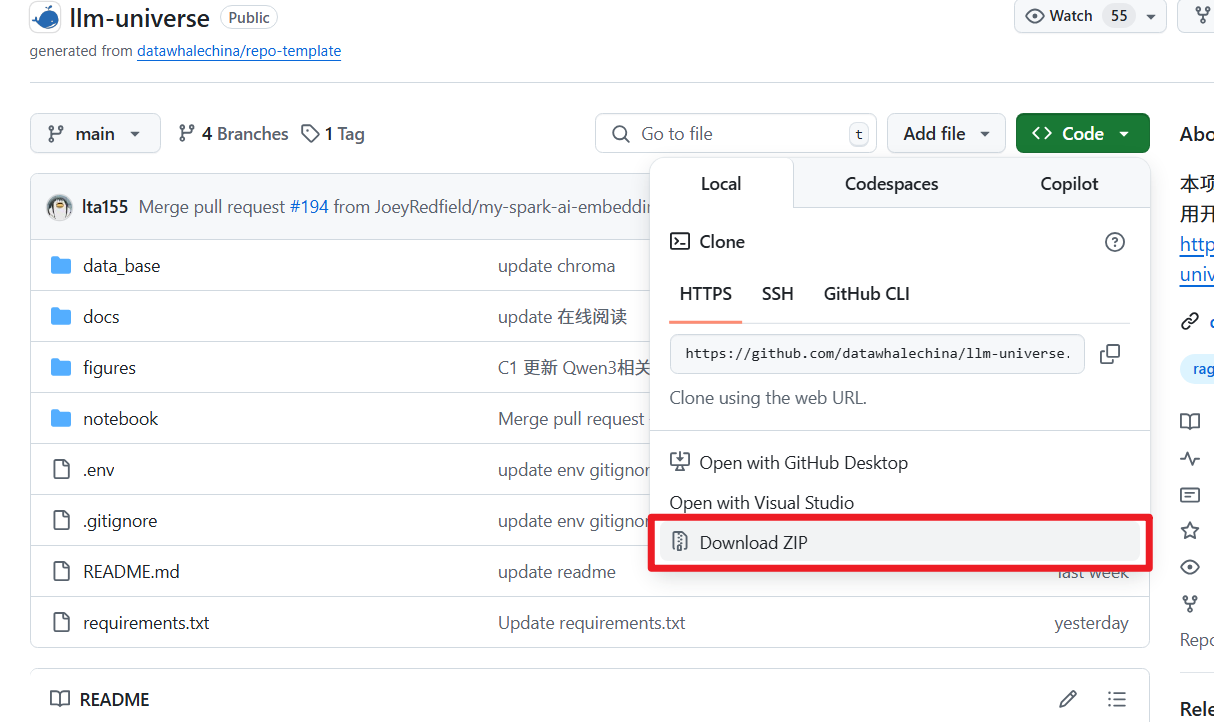Open the main branch selector dropdown
The width and height of the screenshot is (1214, 722).
tap(95, 133)
